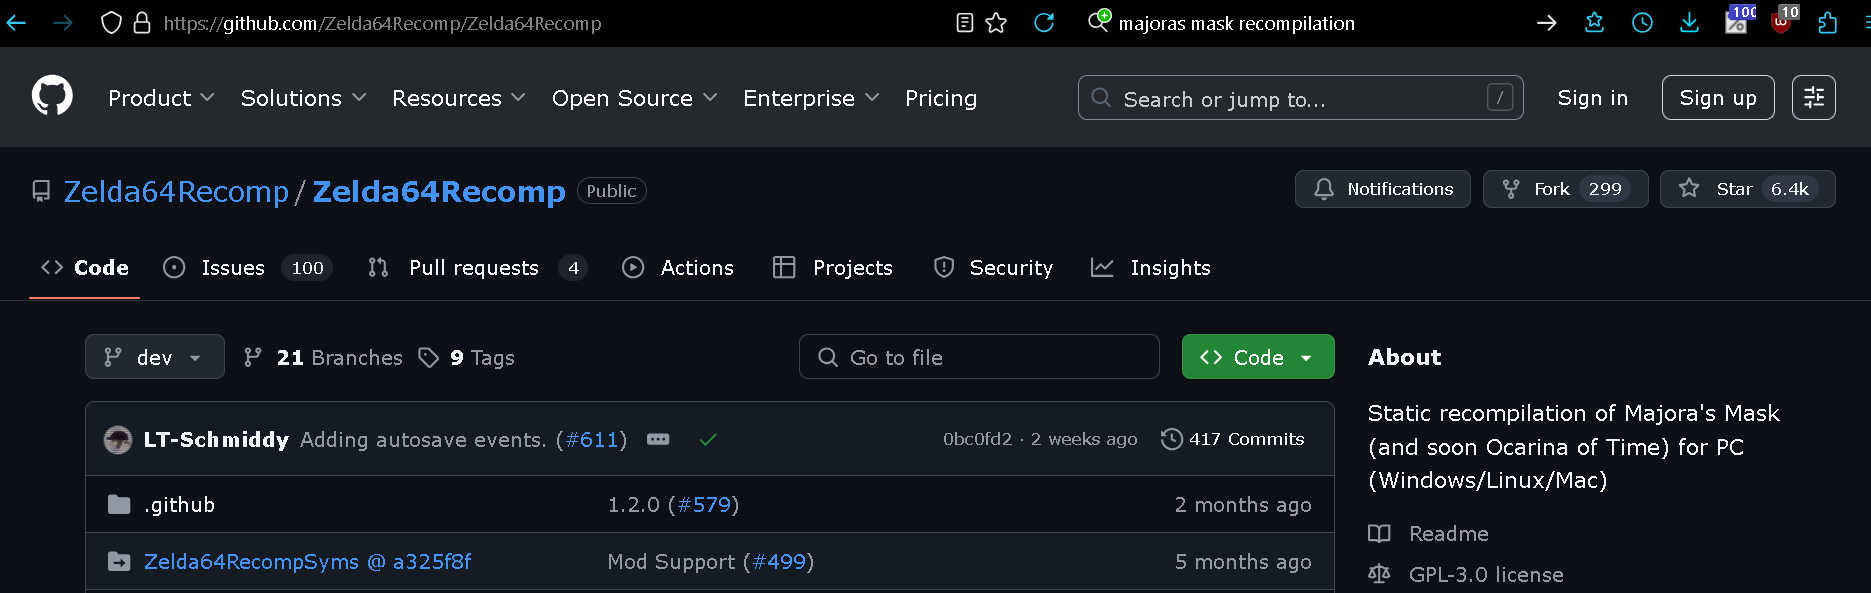Screen dimensions: 1871x593
Task: Click the search engine magnifier icon
Action: tap(1098, 21)
